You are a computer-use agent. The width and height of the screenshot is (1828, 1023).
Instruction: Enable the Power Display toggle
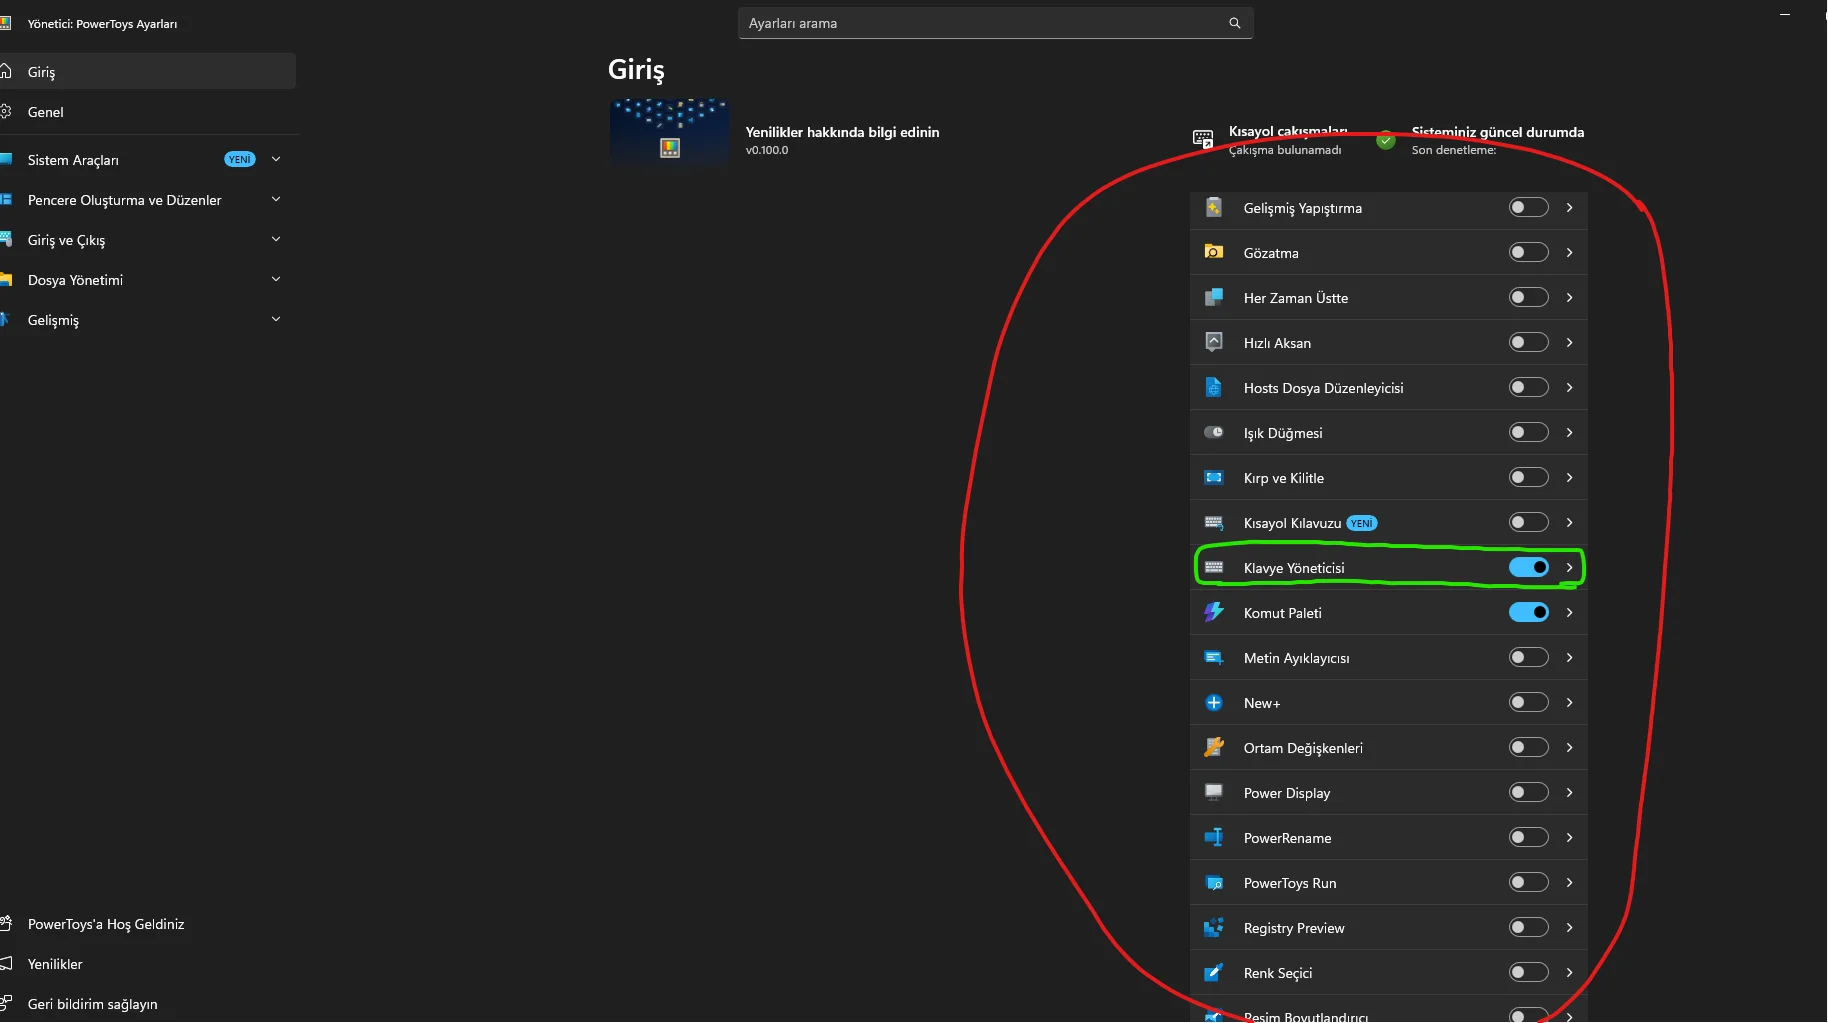tap(1528, 792)
